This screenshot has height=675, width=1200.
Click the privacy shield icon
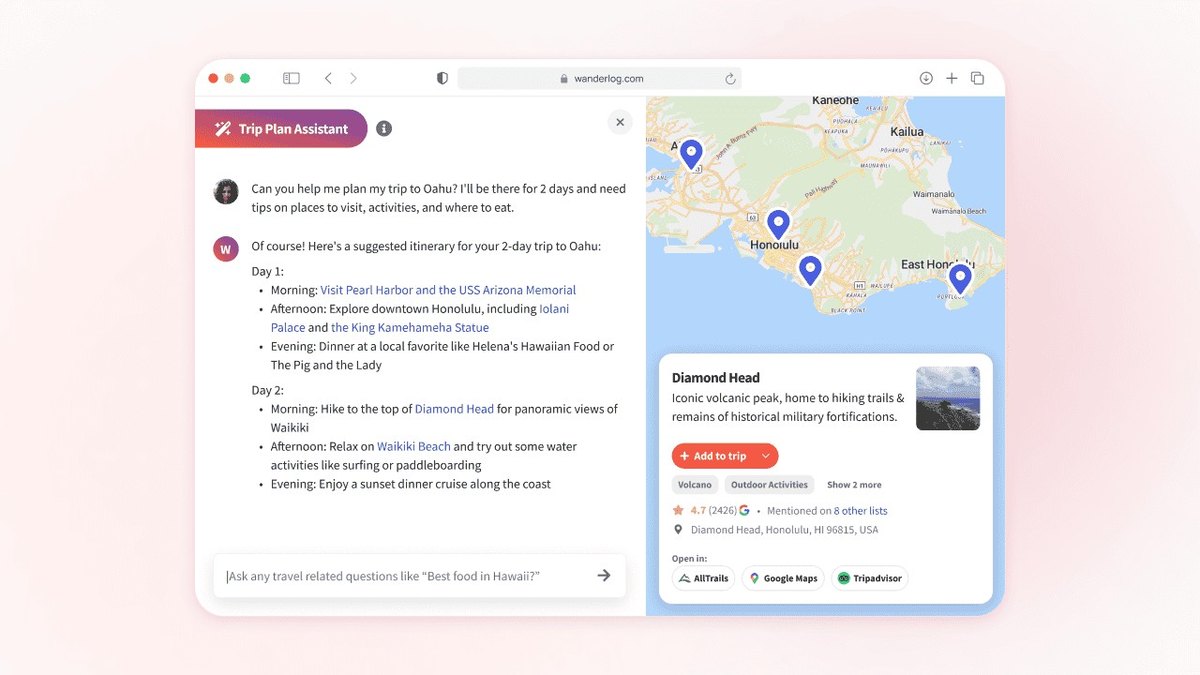tap(442, 78)
